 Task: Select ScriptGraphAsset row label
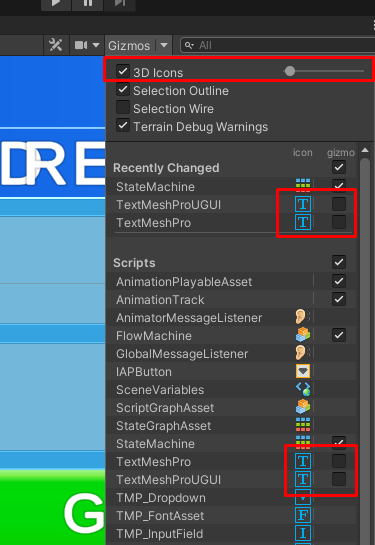coord(165,408)
